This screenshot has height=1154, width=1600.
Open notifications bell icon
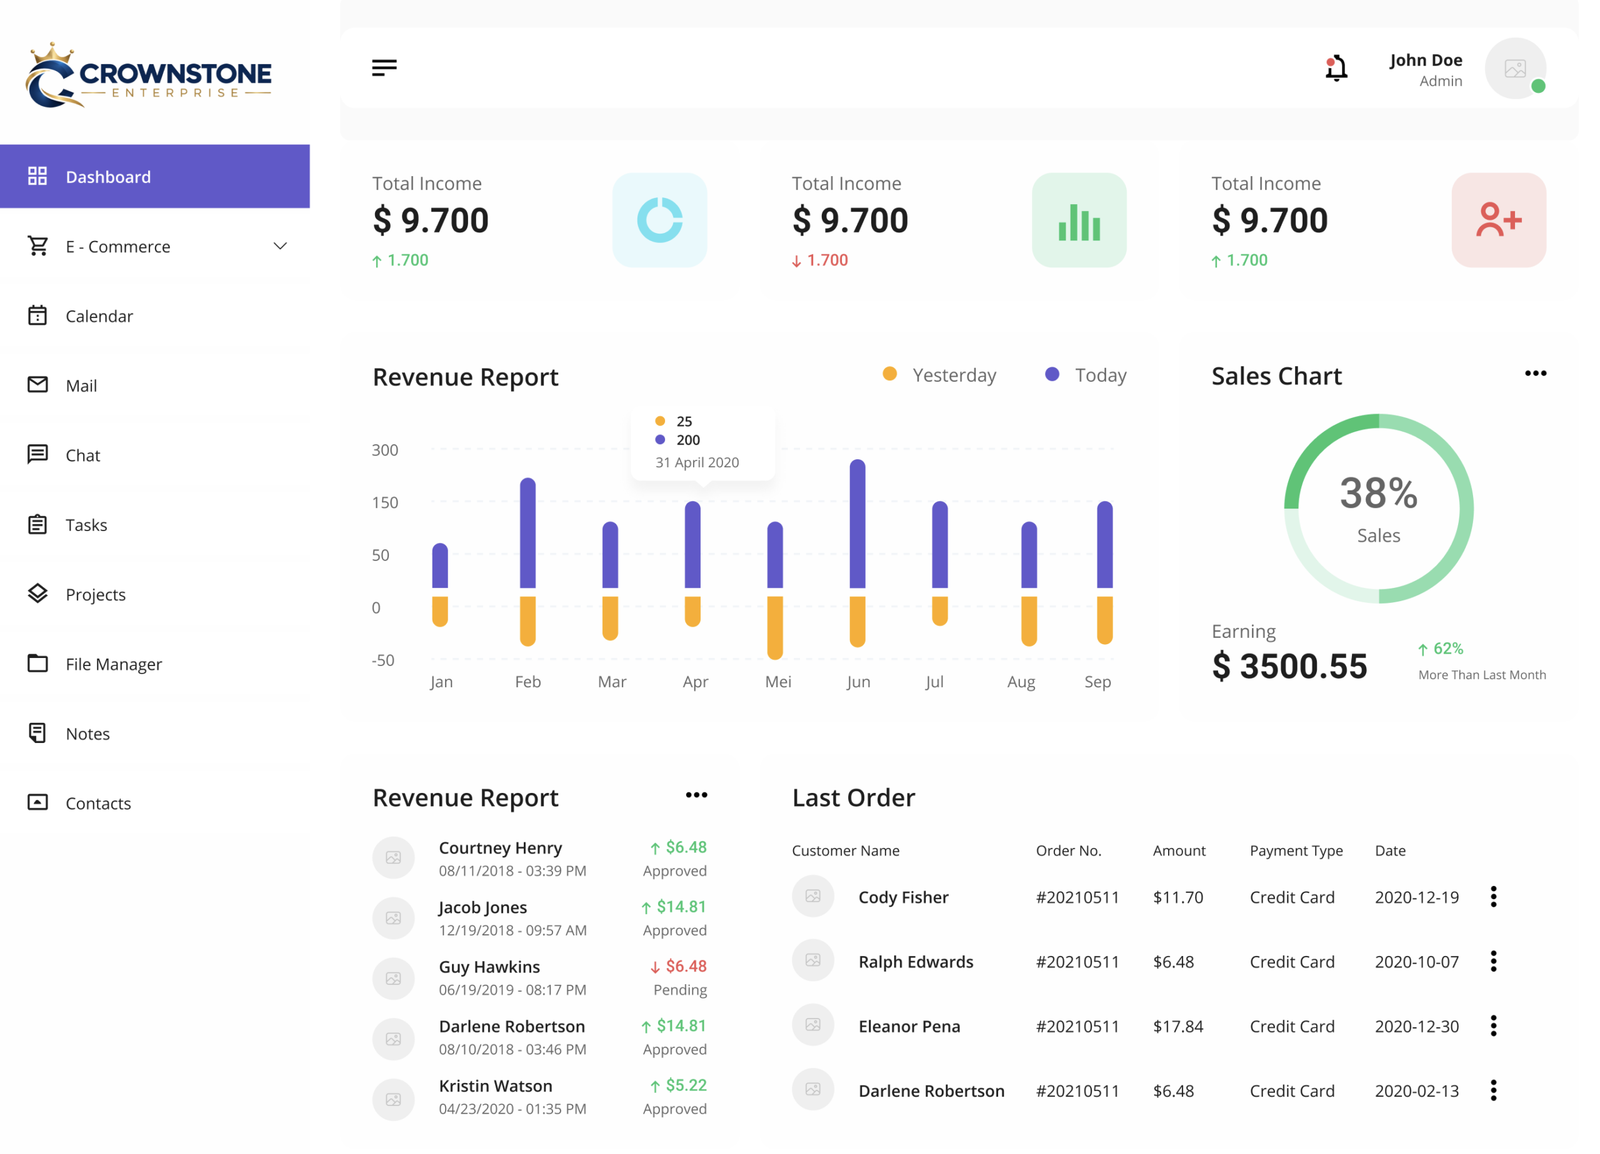(x=1336, y=68)
